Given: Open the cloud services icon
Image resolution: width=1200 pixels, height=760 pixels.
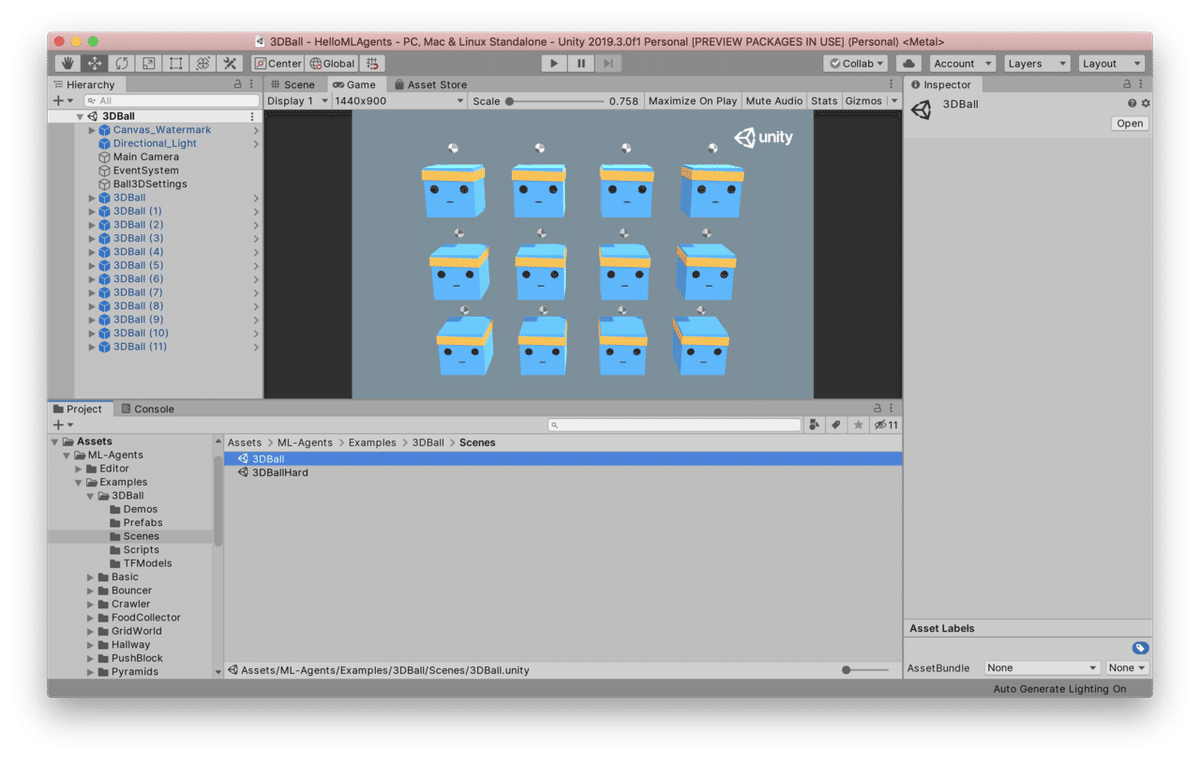Looking at the screenshot, I should [909, 63].
